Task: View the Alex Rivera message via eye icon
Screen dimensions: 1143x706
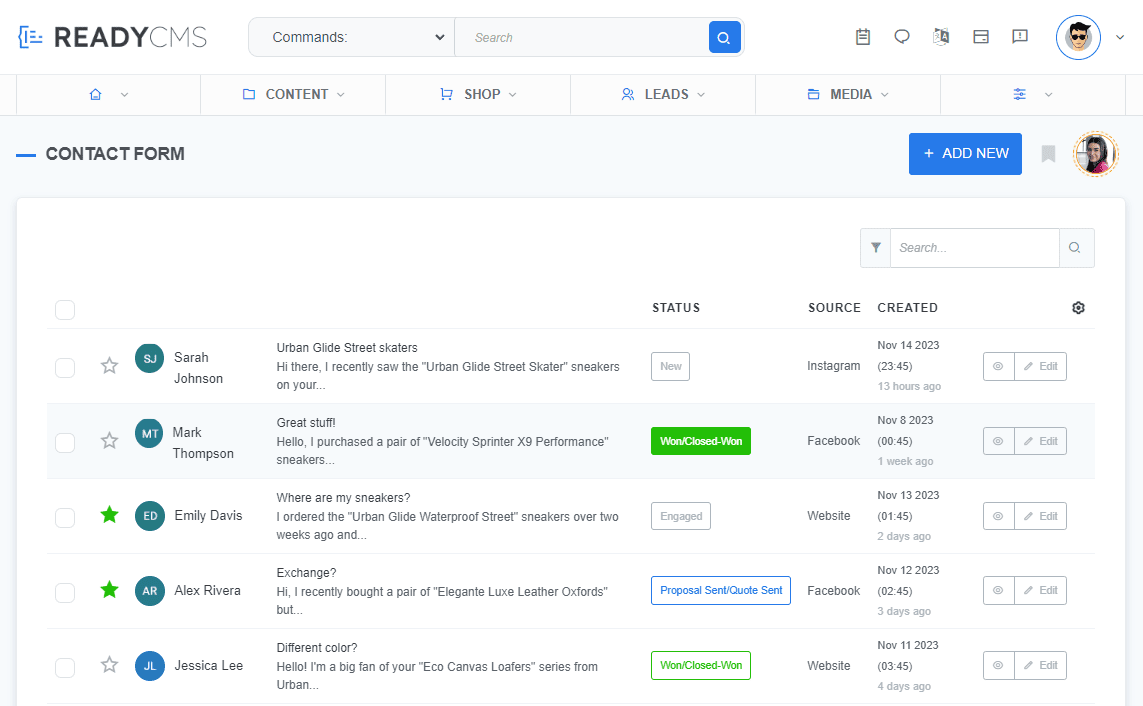Action: pyautogui.click(x=999, y=590)
